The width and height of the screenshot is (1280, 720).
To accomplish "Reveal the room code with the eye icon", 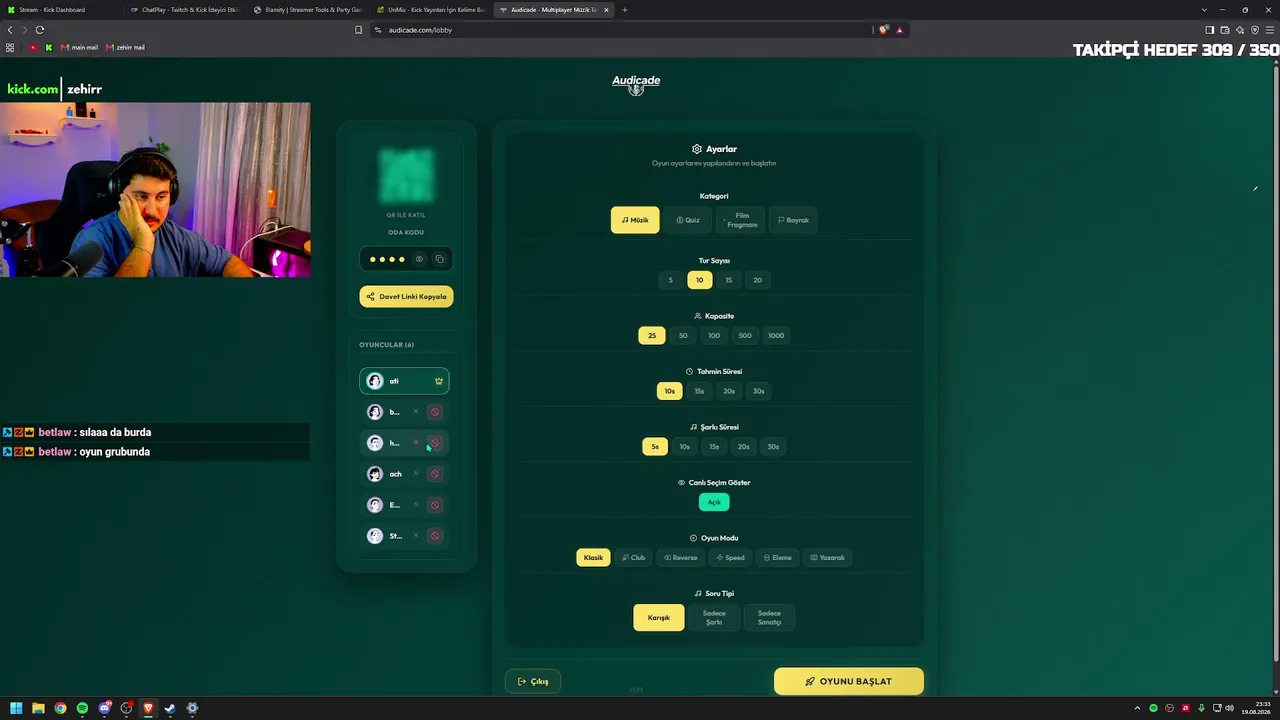I will [x=419, y=259].
